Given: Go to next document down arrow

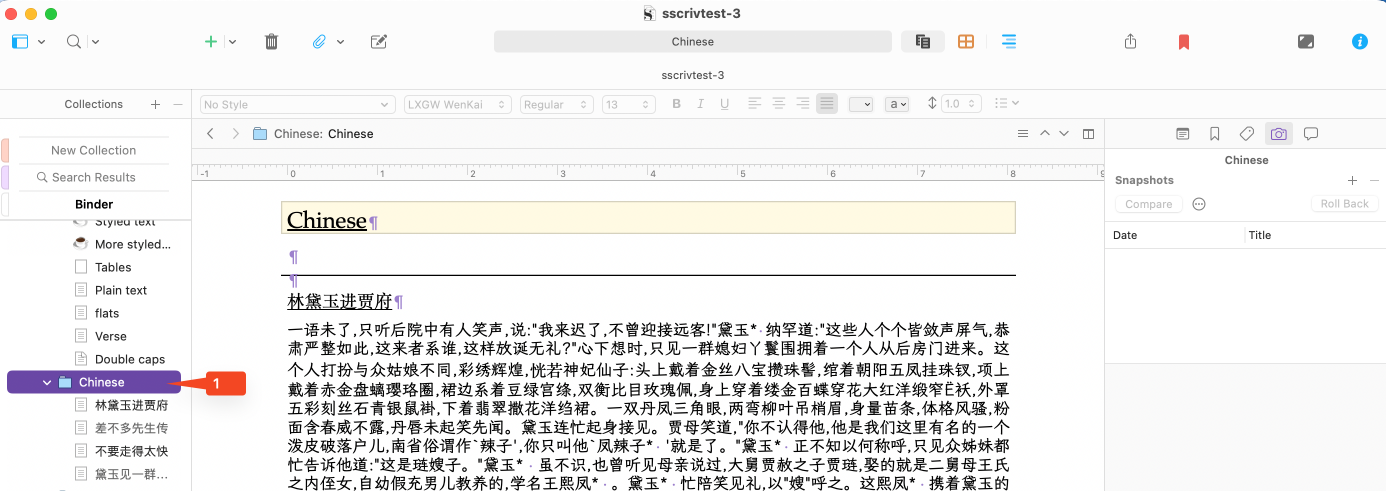Looking at the screenshot, I should pyautogui.click(x=1065, y=133).
